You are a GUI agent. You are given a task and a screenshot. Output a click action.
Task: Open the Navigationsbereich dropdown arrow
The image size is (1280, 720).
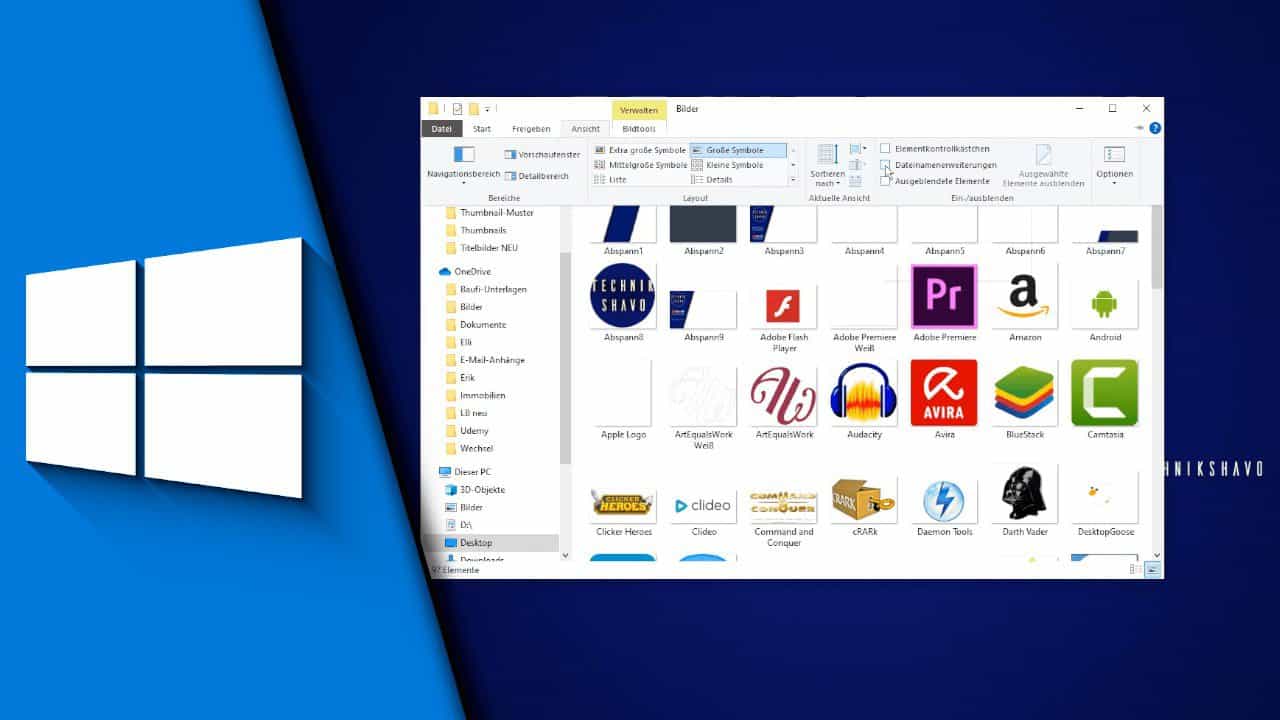(x=464, y=184)
